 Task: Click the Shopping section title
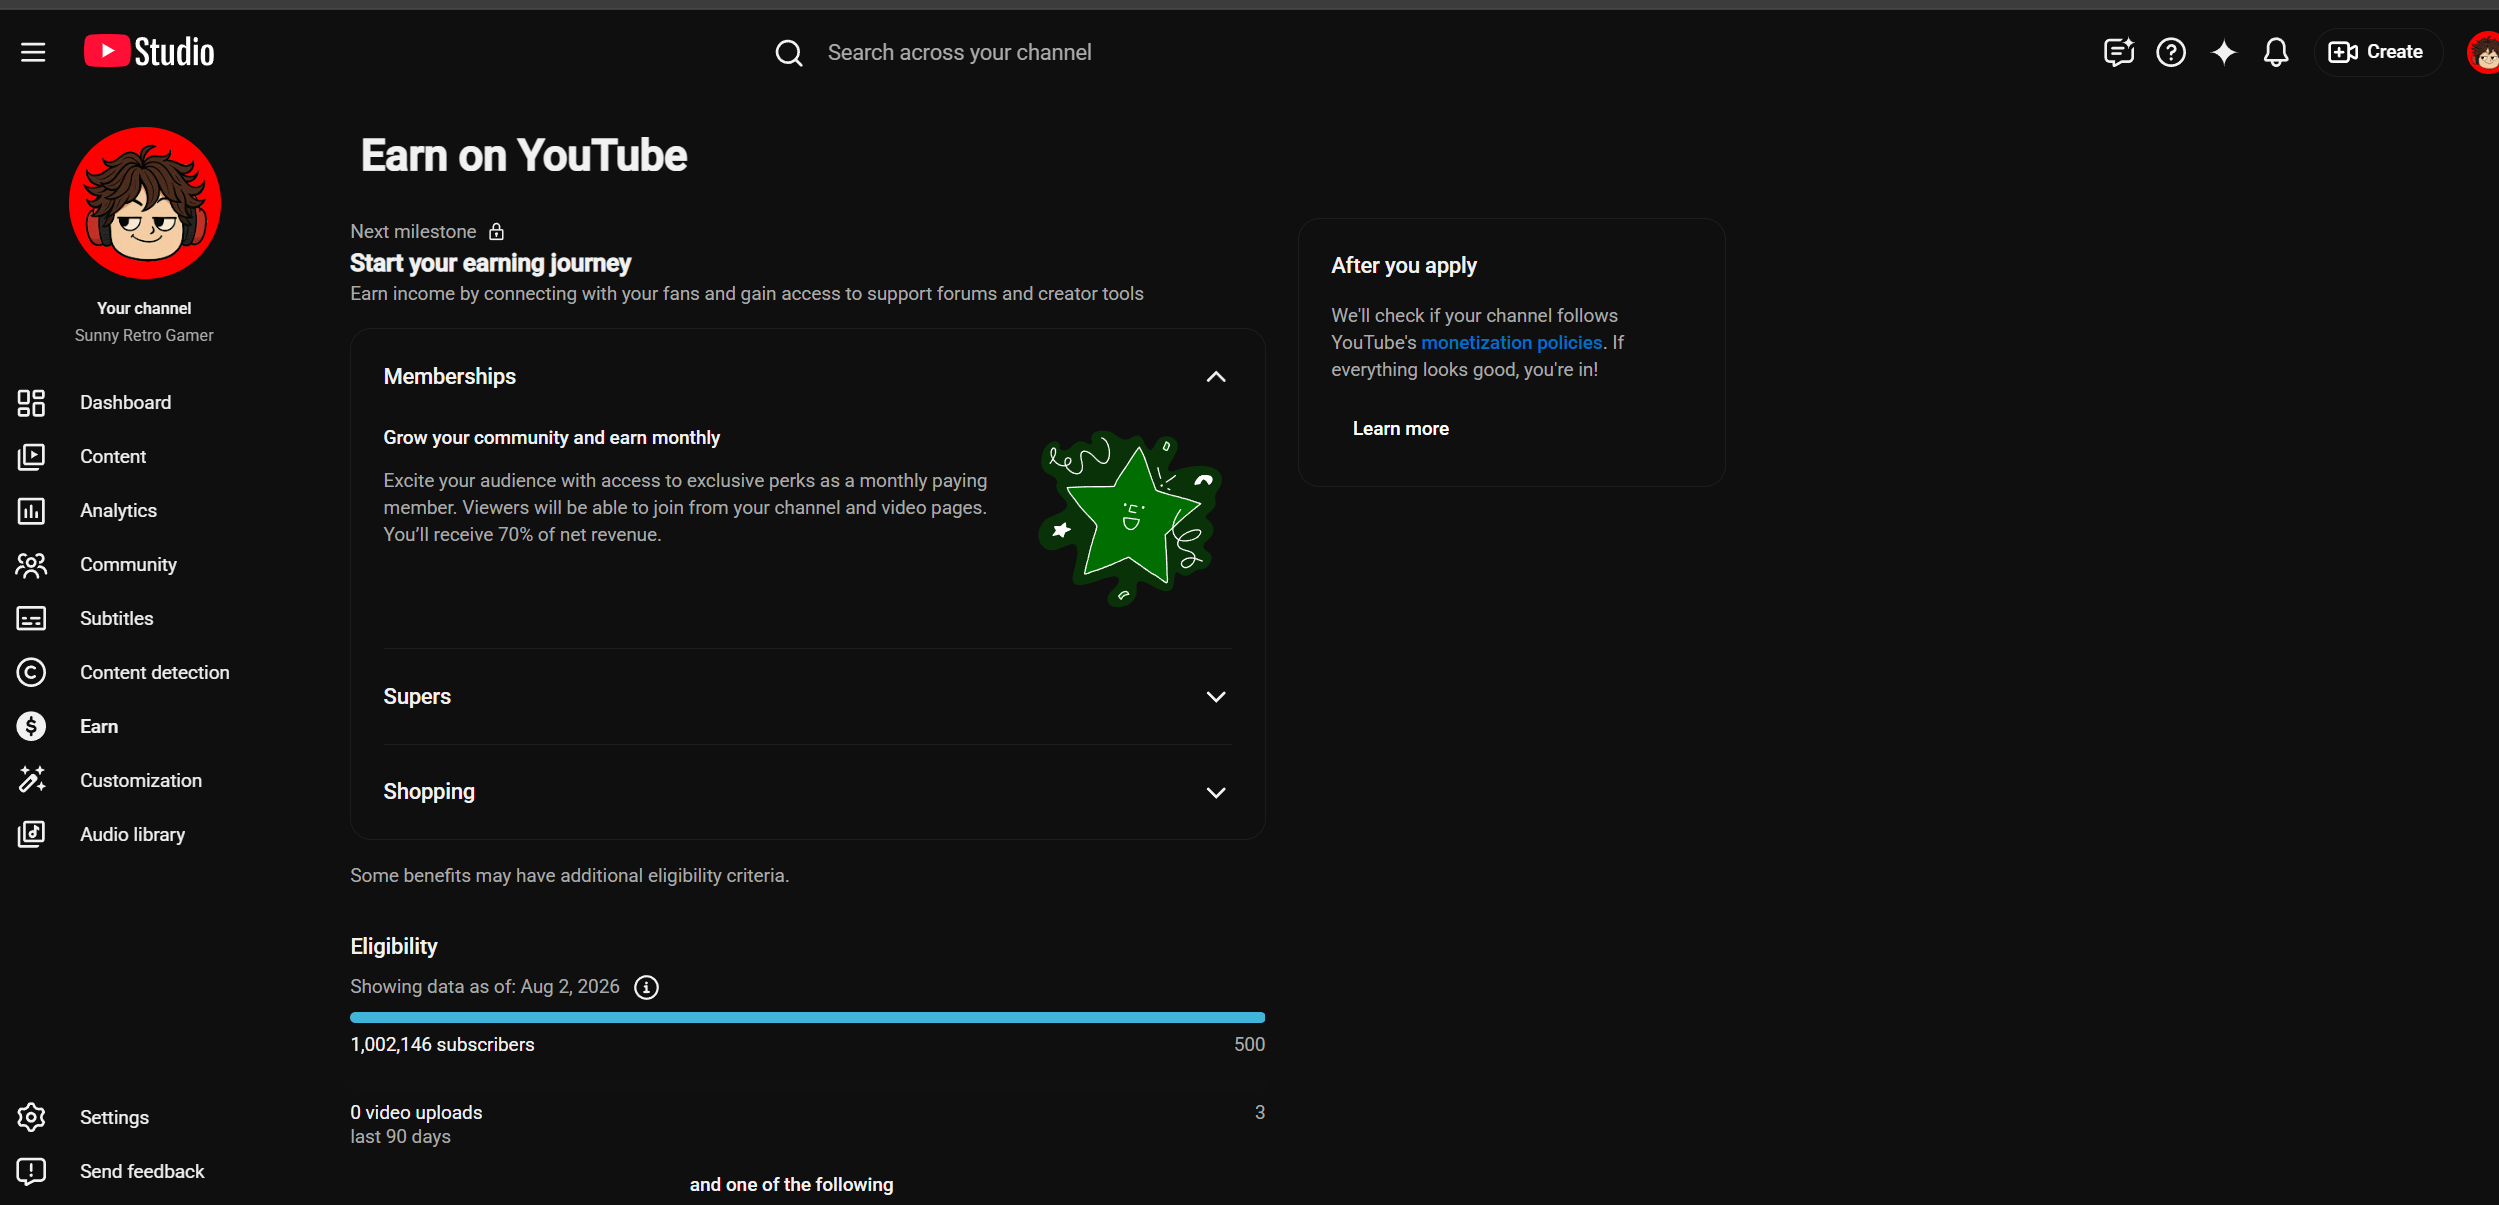coord(429,792)
